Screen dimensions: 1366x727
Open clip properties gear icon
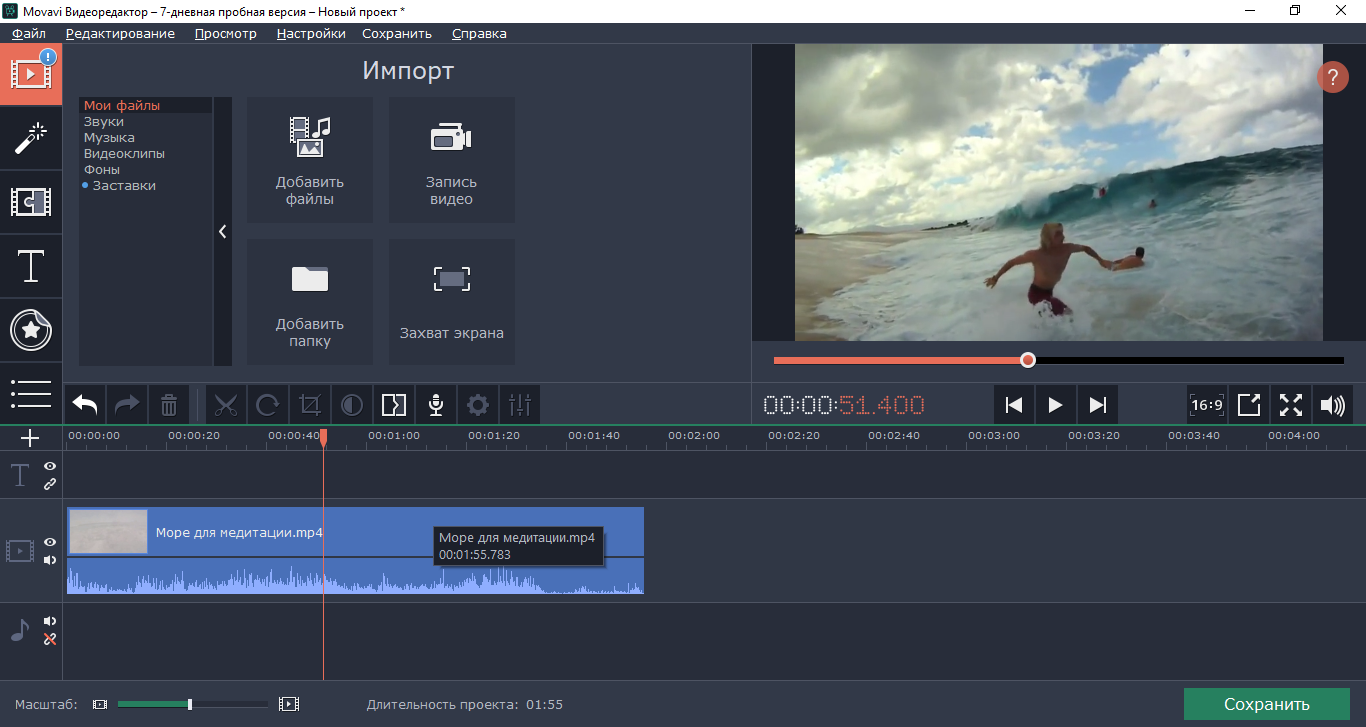[x=478, y=405]
